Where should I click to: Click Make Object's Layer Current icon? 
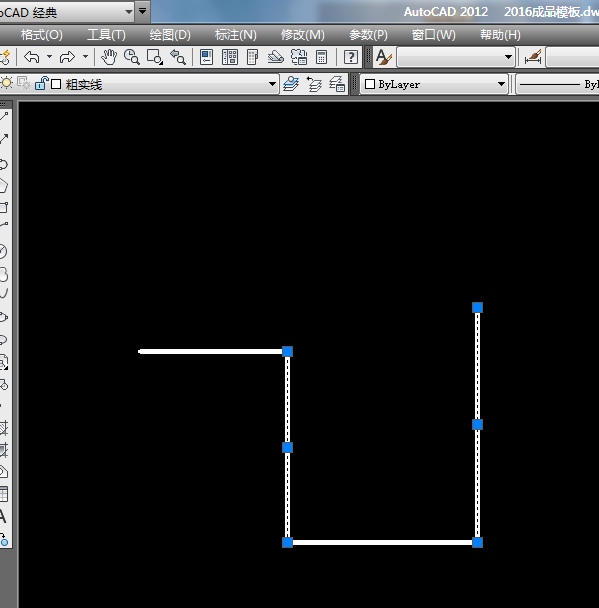[292, 84]
